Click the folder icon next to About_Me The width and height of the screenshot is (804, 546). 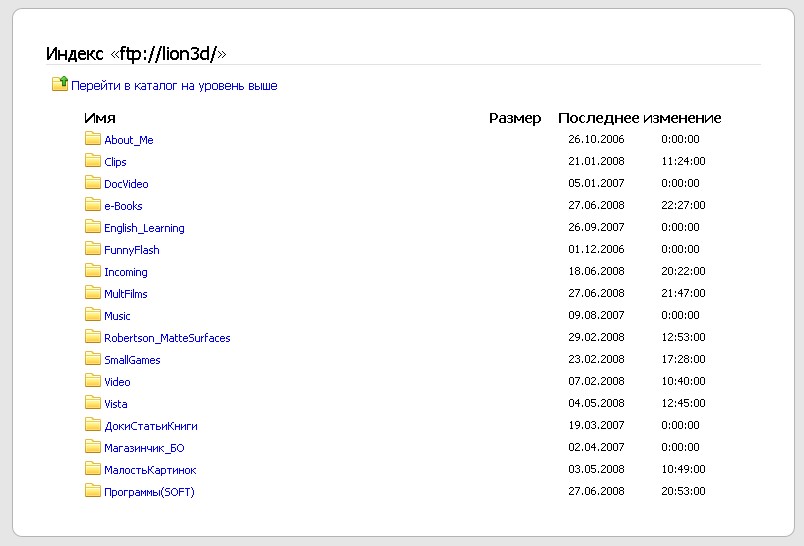pyautogui.click(x=93, y=140)
